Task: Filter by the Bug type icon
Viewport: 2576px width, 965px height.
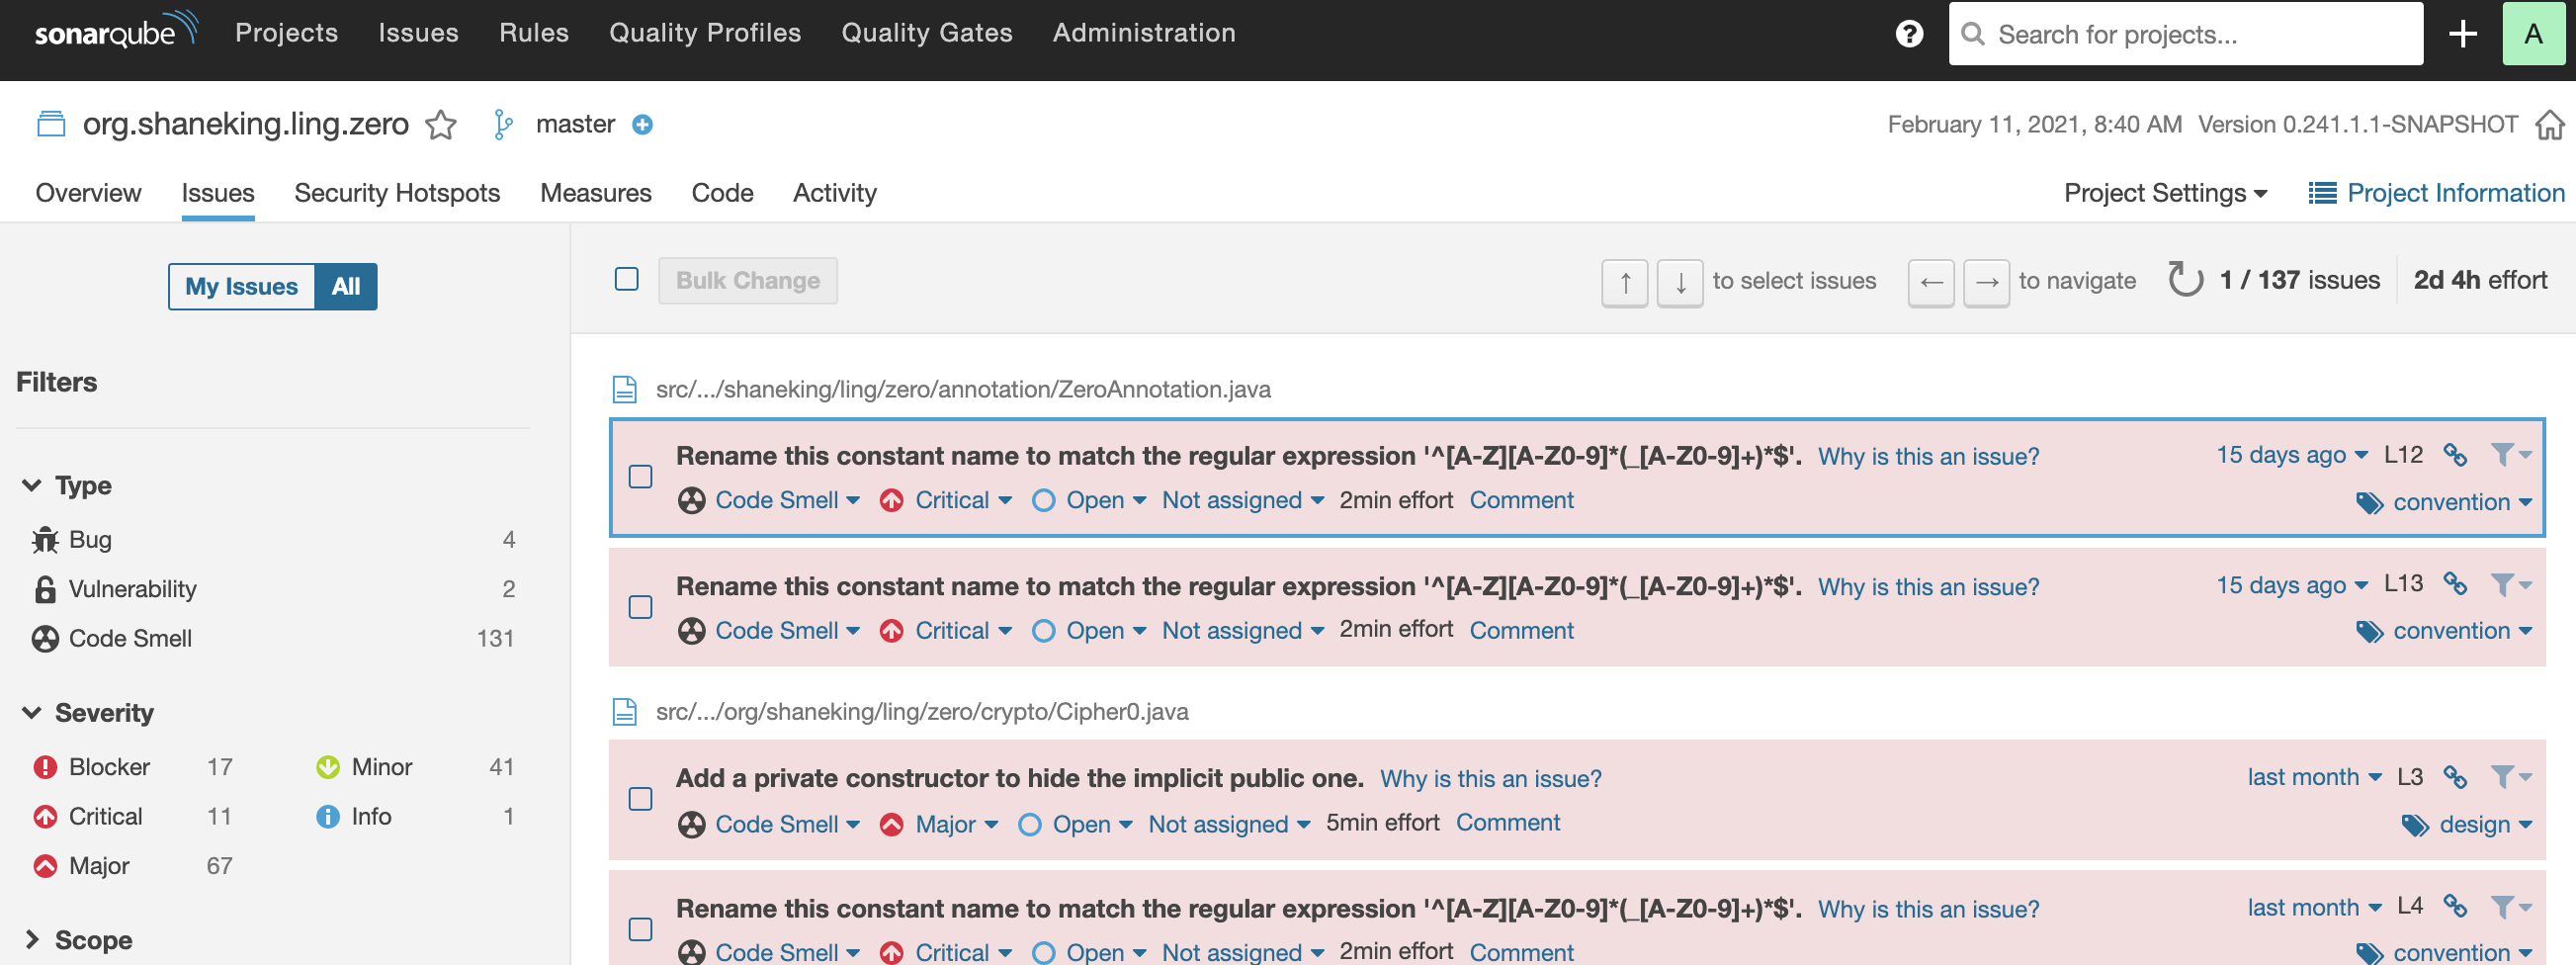Action: [45, 540]
